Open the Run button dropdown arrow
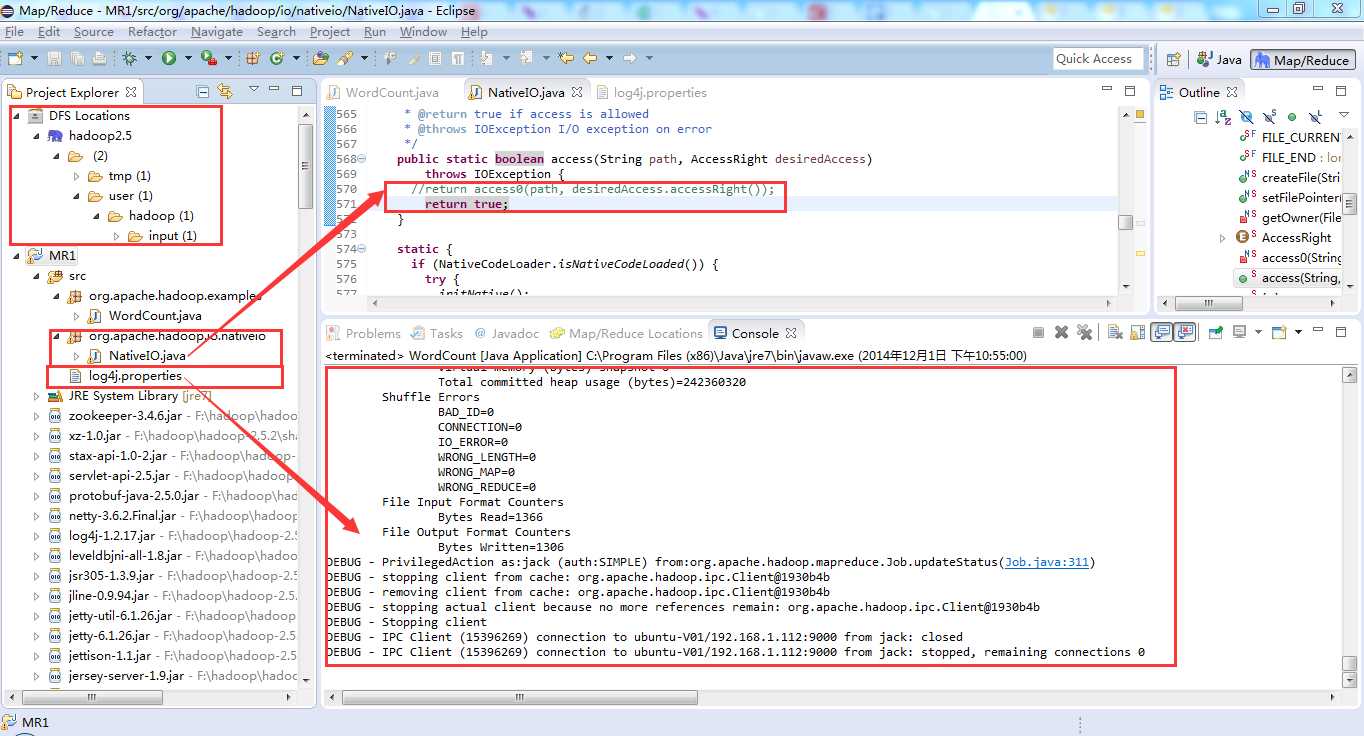 click(x=188, y=58)
